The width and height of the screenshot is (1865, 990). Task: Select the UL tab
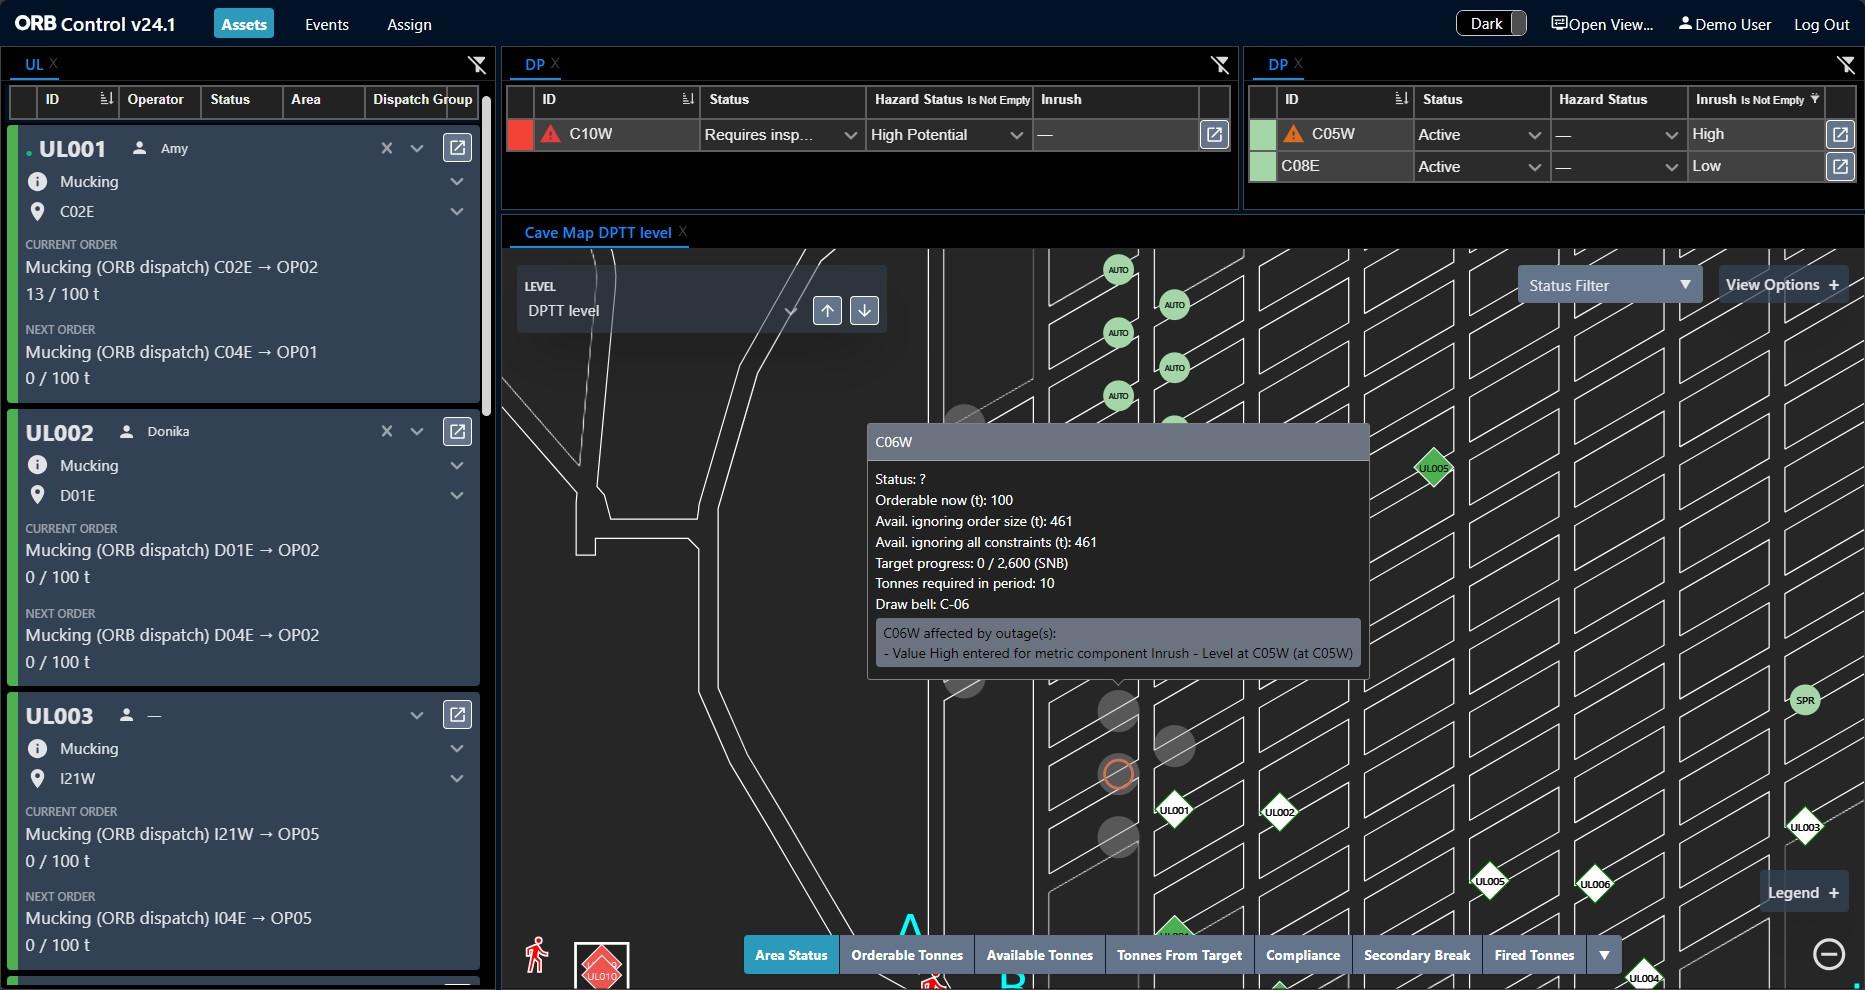[34, 65]
